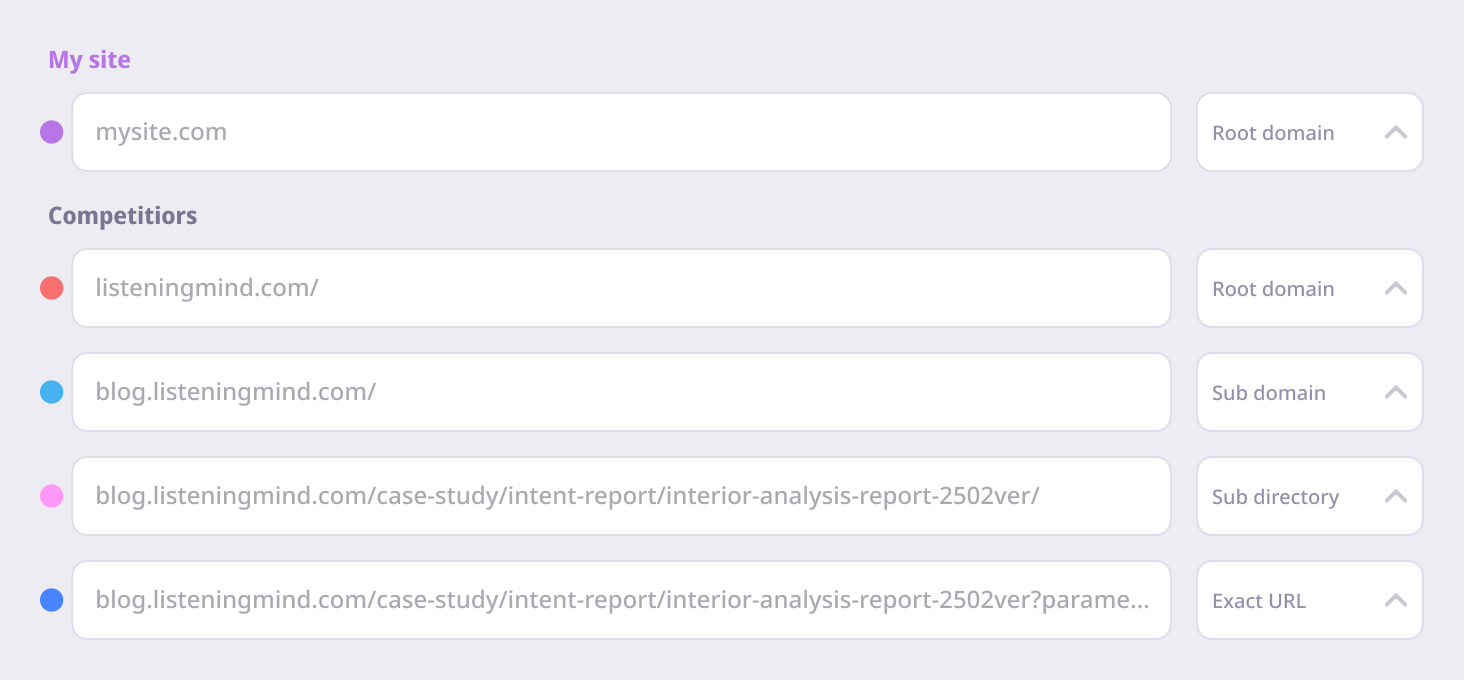
Task: Click the red dot beside listeningmind.com
Action: (x=52, y=288)
